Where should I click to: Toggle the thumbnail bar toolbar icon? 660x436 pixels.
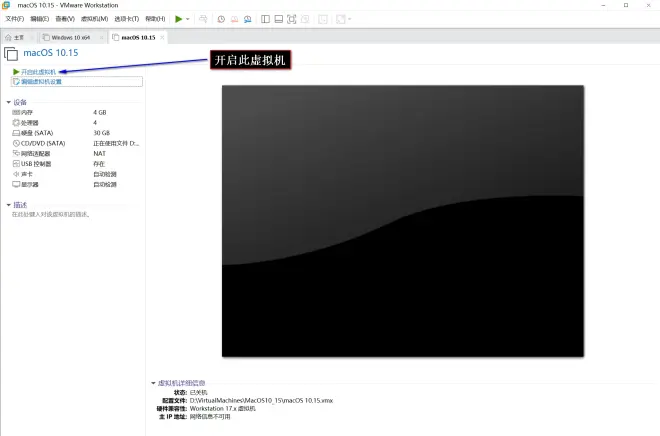(x=278, y=19)
